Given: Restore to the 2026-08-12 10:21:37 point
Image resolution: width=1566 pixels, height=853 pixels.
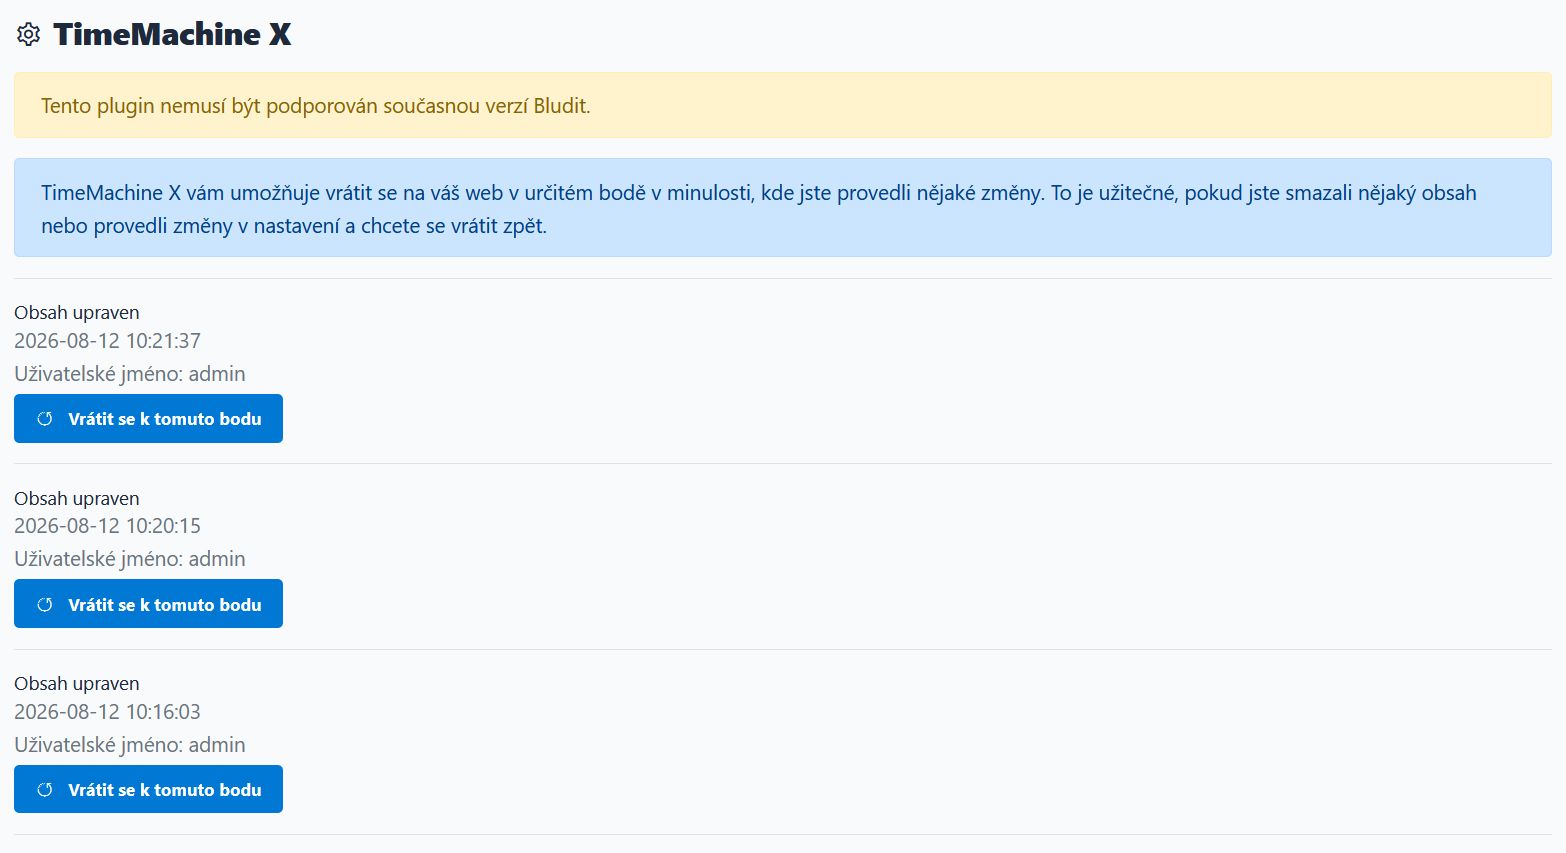Looking at the screenshot, I should pyautogui.click(x=148, y=418).
